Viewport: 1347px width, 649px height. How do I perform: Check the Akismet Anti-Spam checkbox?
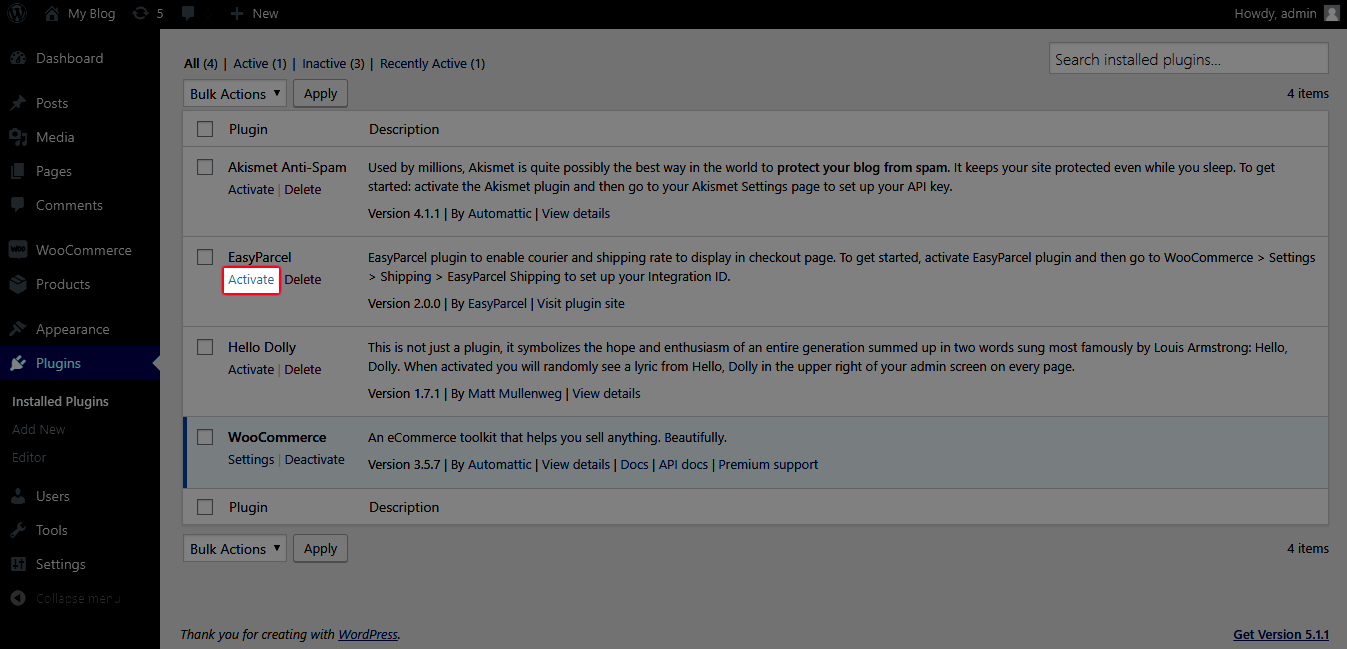(205, 167)
